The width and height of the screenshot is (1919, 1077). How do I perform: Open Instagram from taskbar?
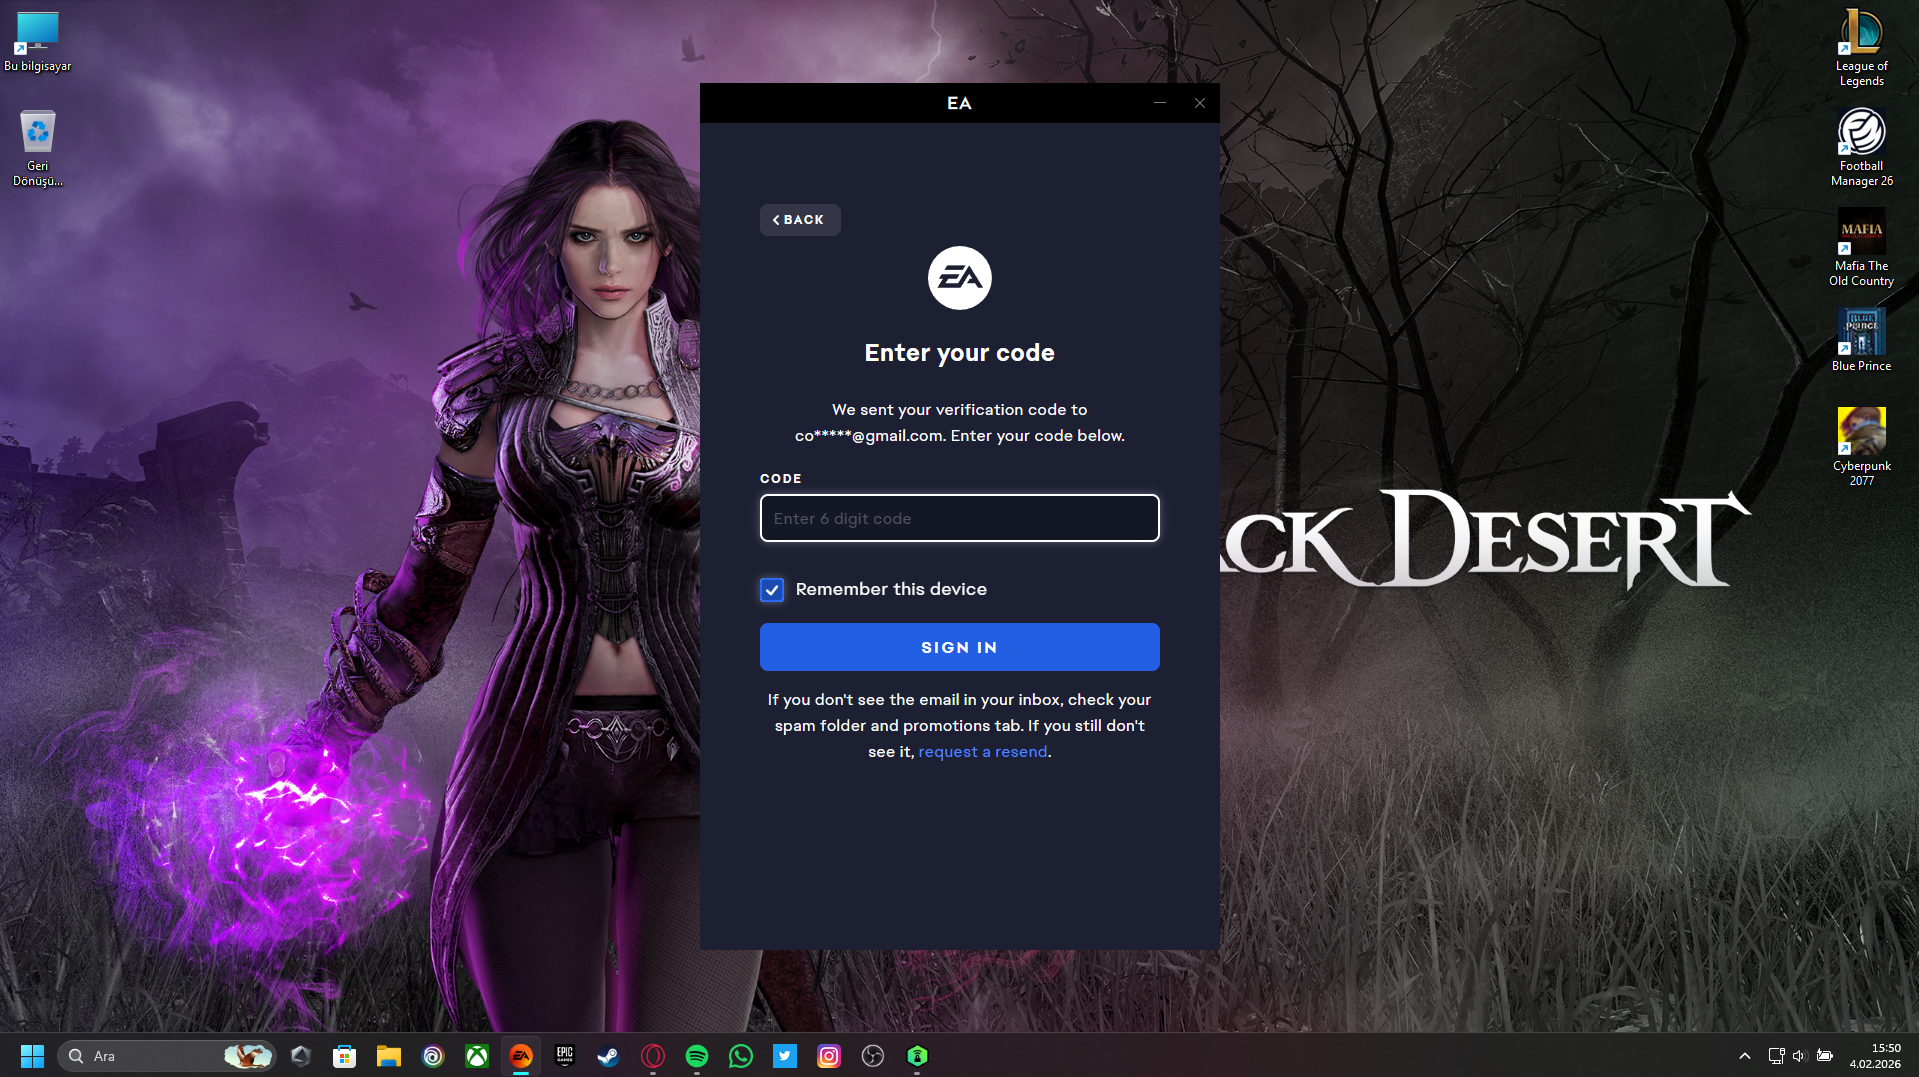[x=829, y=1056]
